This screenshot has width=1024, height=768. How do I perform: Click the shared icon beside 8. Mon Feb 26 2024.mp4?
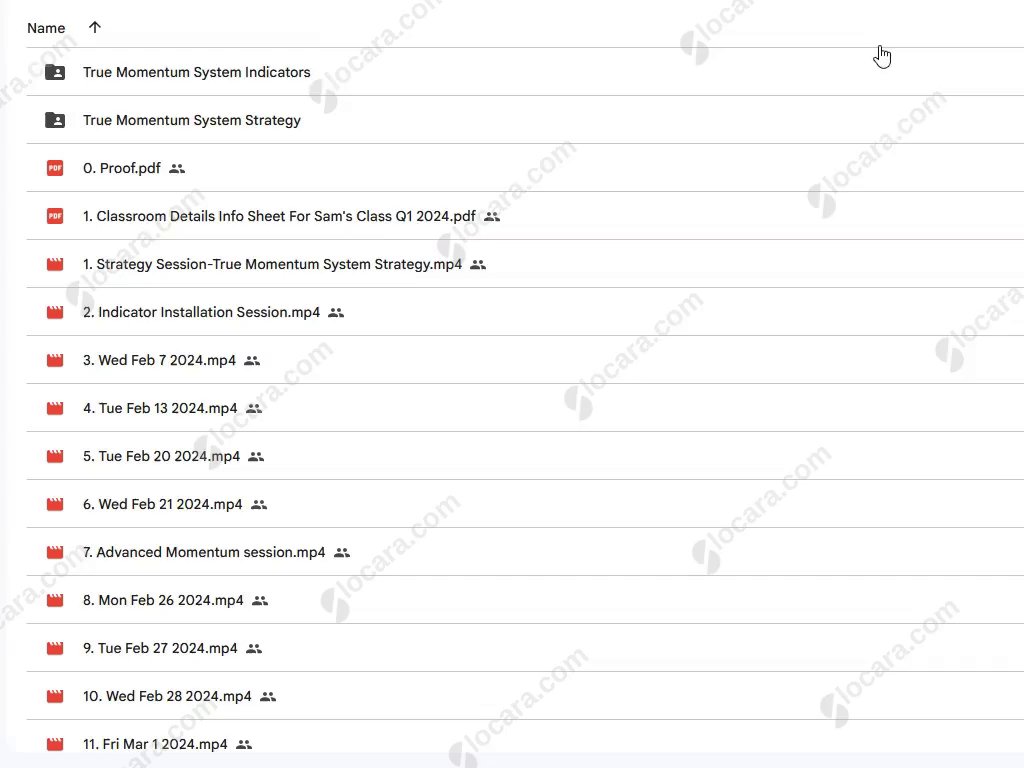pyautogui.click(x=260, y=601)
